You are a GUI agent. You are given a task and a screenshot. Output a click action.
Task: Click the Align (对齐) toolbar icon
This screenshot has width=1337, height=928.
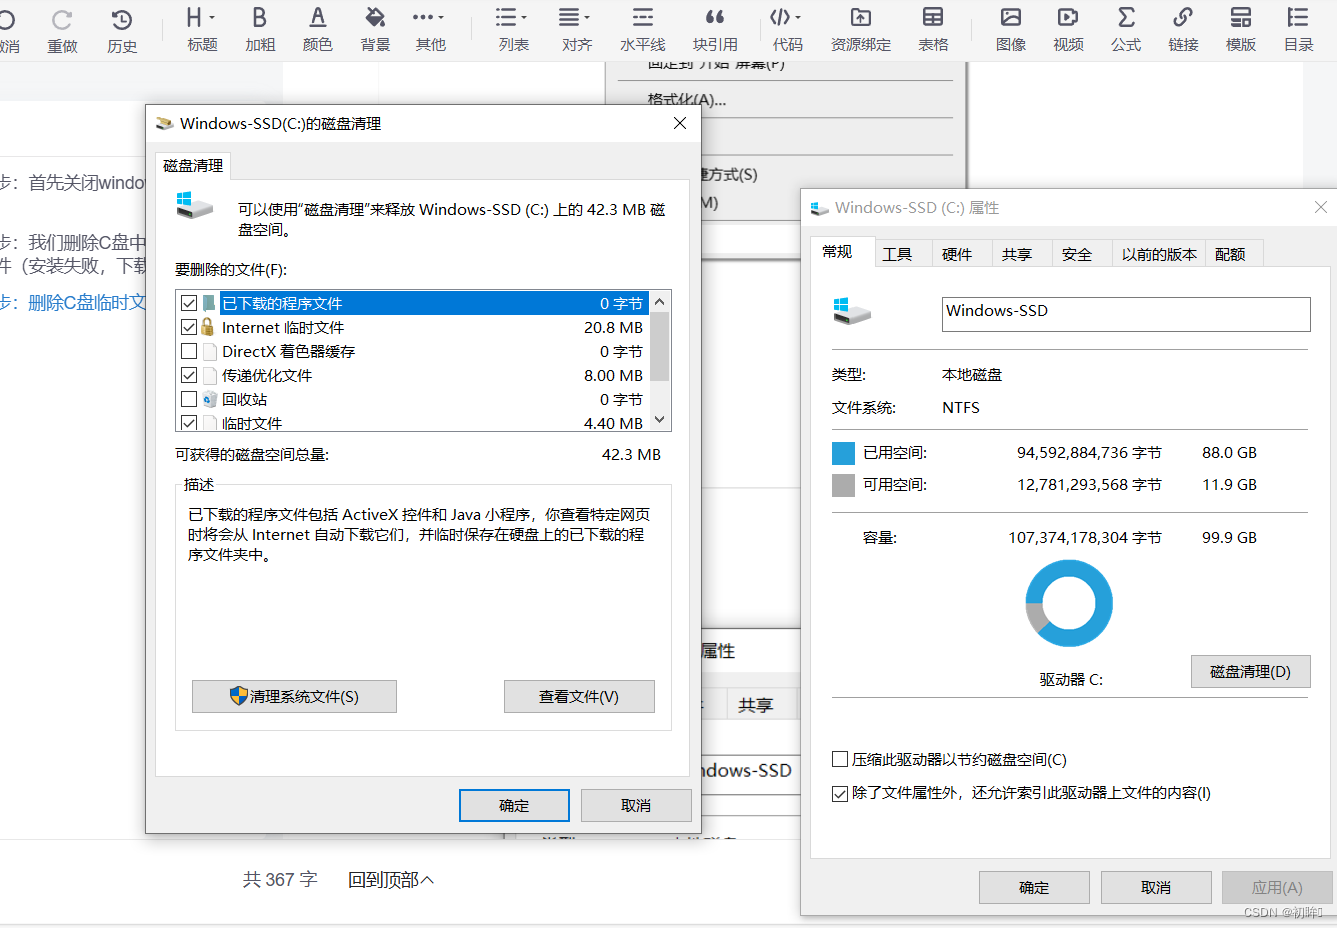tap(569, 17)
